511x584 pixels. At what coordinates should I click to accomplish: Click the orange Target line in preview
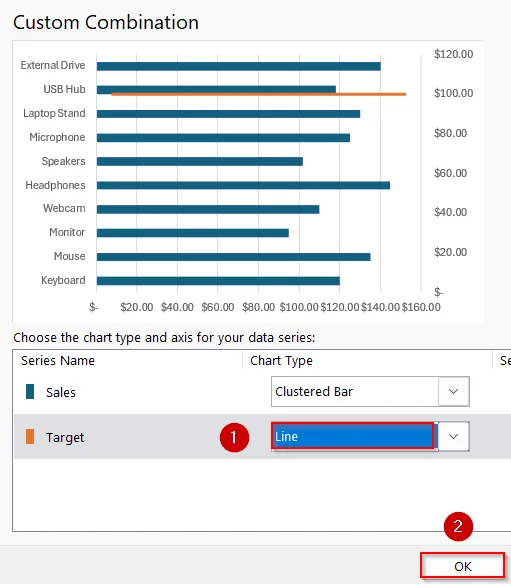click(x=258, y=94)
